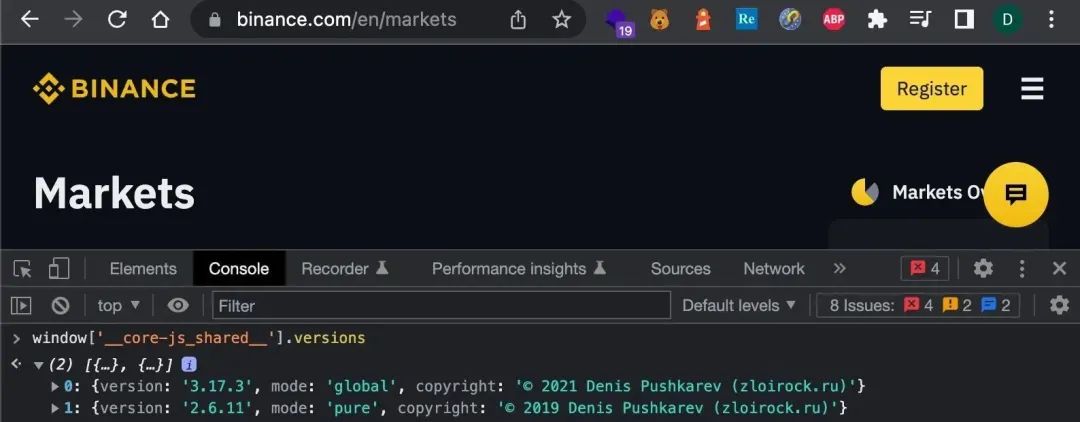Screen dimensions: 1080x422
Task: Expand entry 0 with version 3.17.3
Action: 55,386
